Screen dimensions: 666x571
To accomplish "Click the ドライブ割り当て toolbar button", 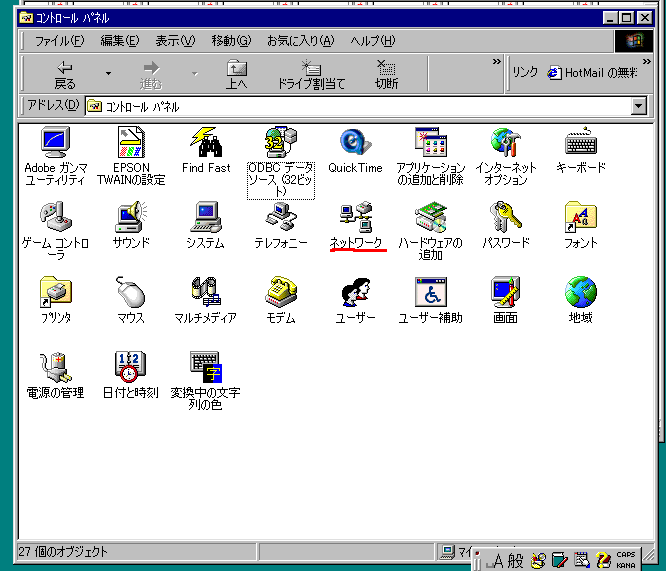I will [x=311, y=74].
